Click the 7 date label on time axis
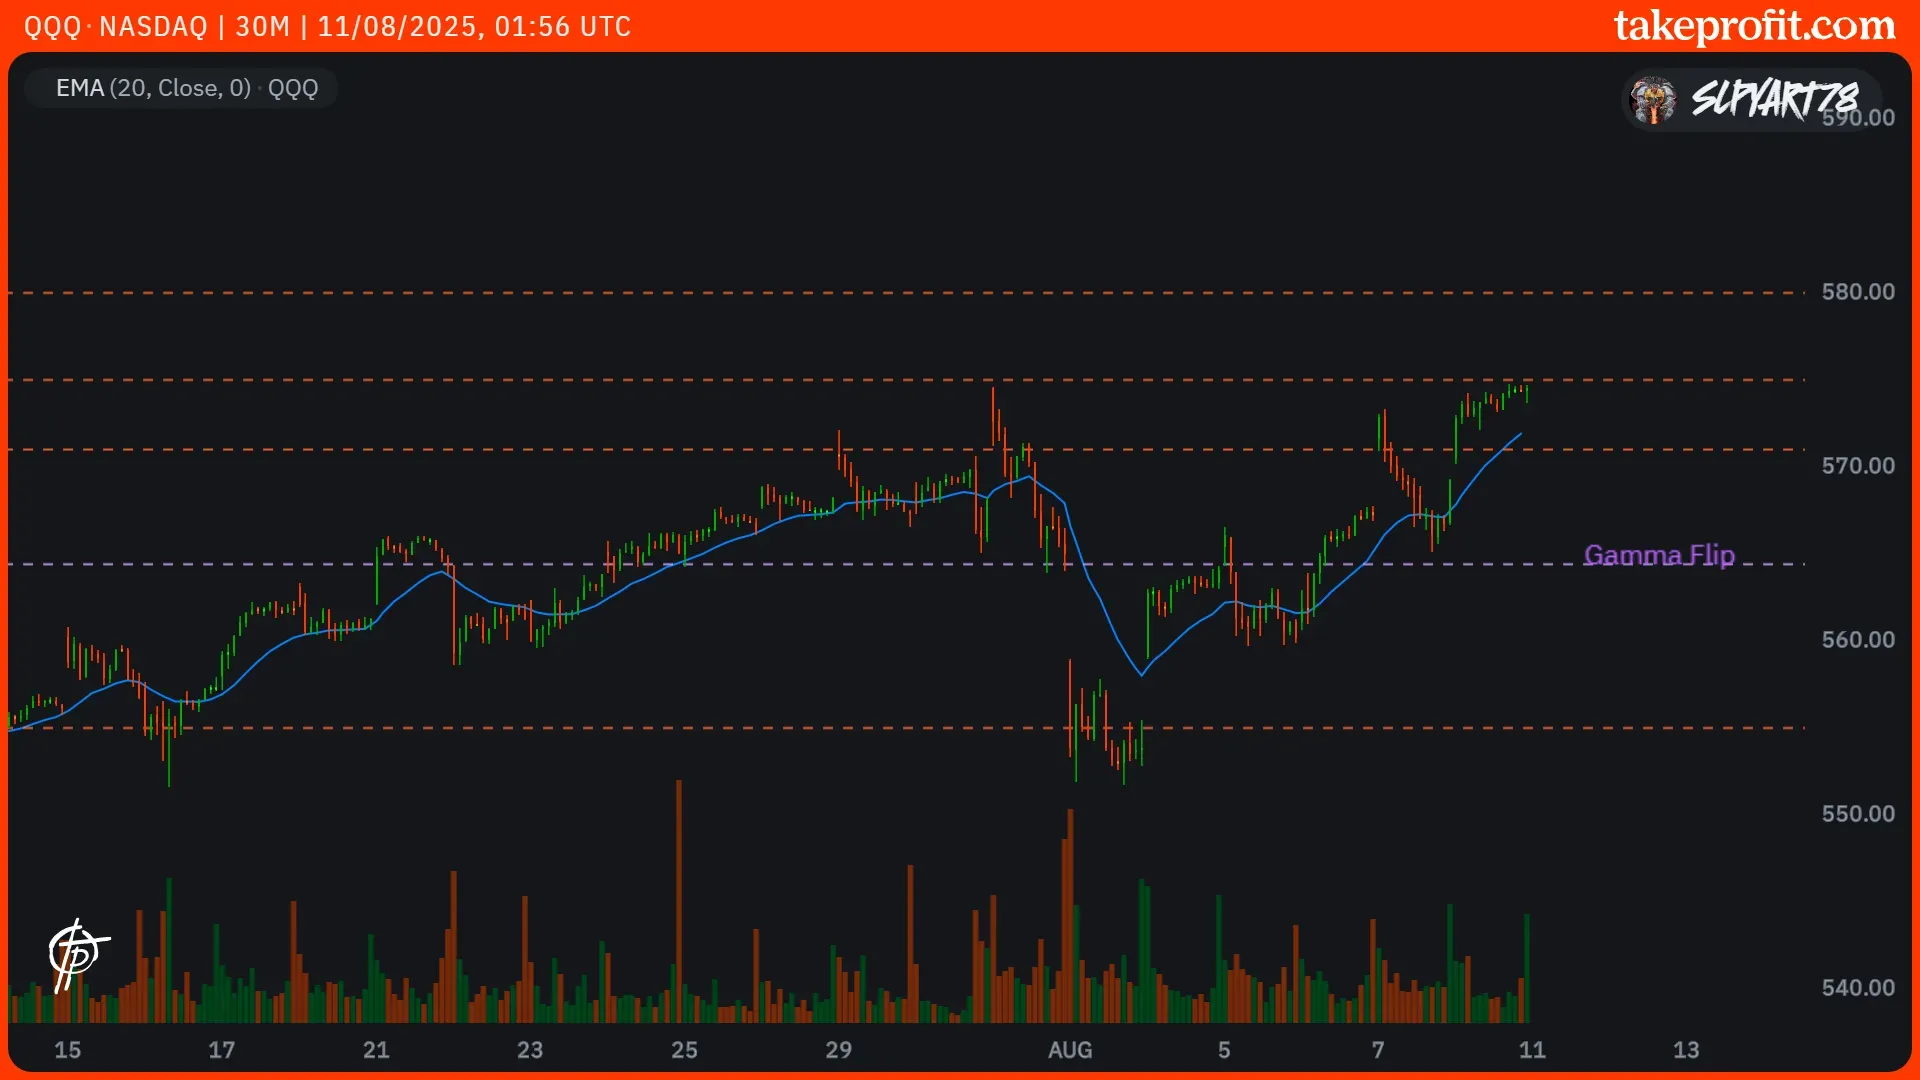This screenshot has height=1080, width=1920. click(1378, 1050)
